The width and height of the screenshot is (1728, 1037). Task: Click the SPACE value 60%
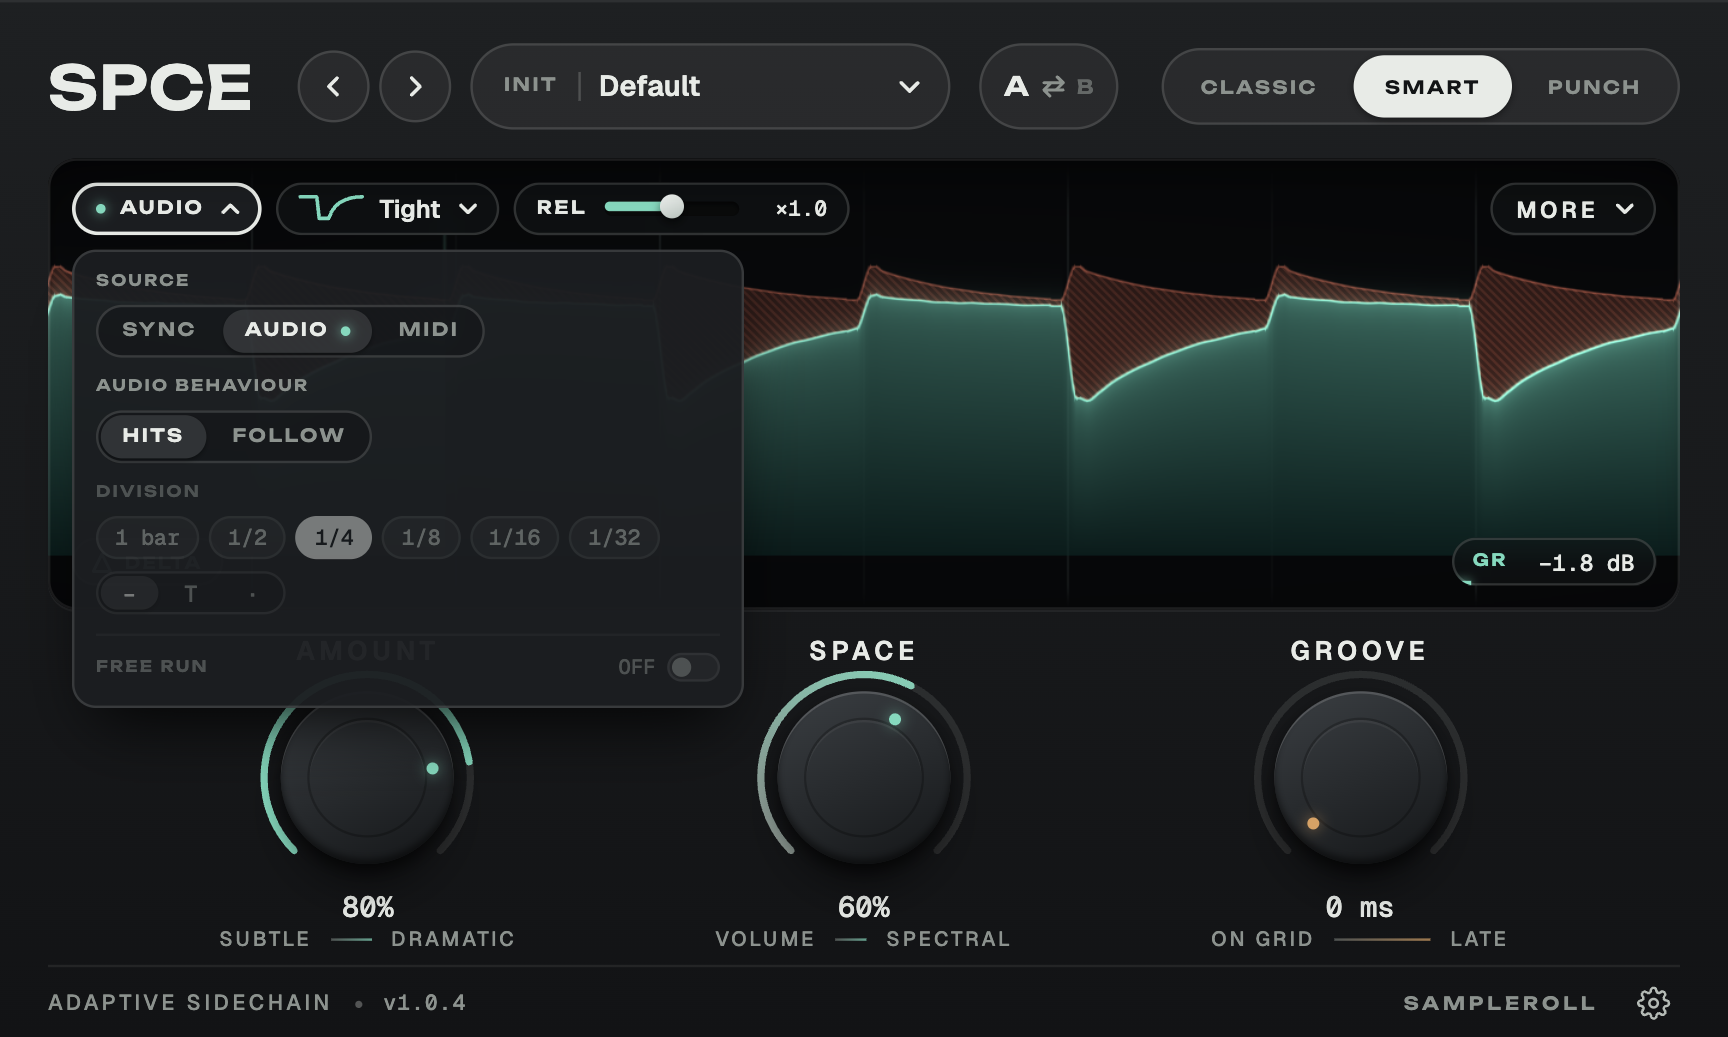pos(864,907)
